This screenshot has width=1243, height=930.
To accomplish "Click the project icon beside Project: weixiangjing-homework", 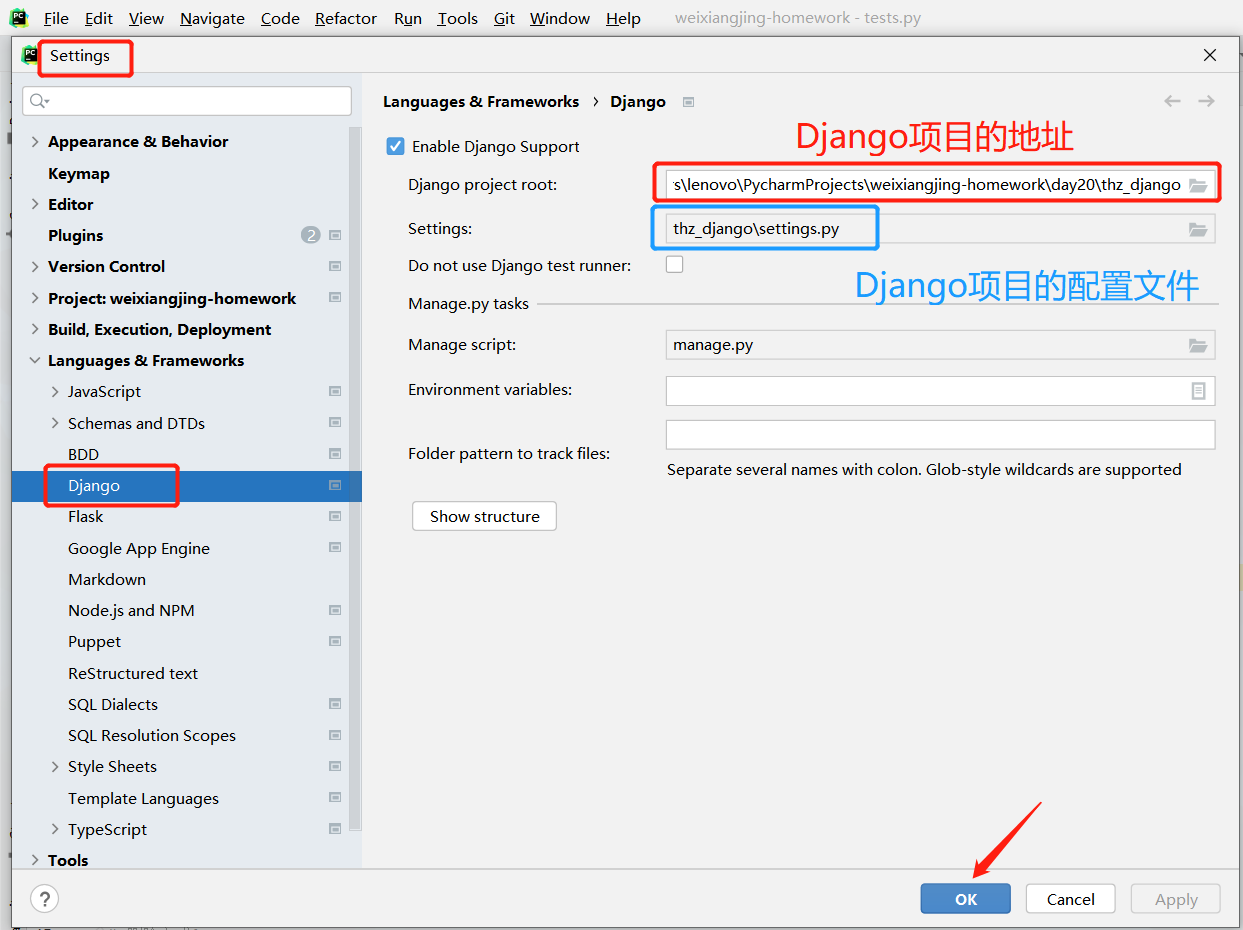I will (335, 298).
